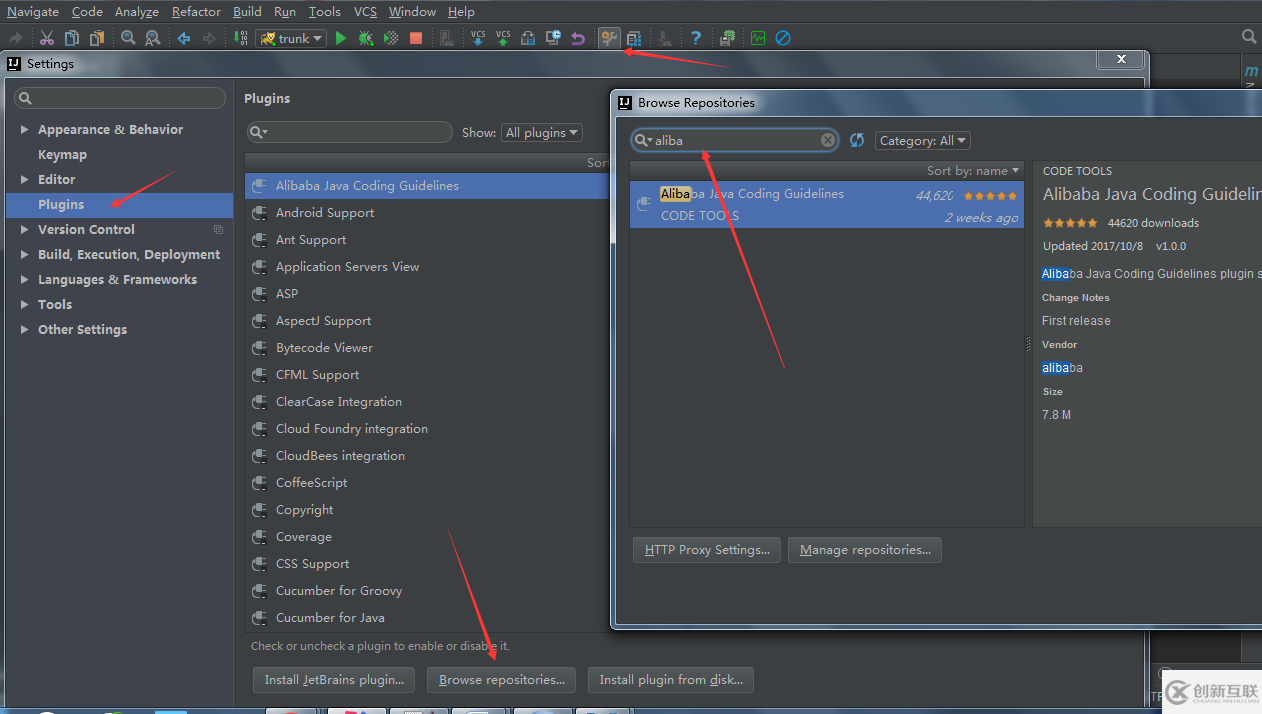1262x714 pixels.
Task: Click the Paste clipboard icon in the toolbar
Action: tap(97, 38)
